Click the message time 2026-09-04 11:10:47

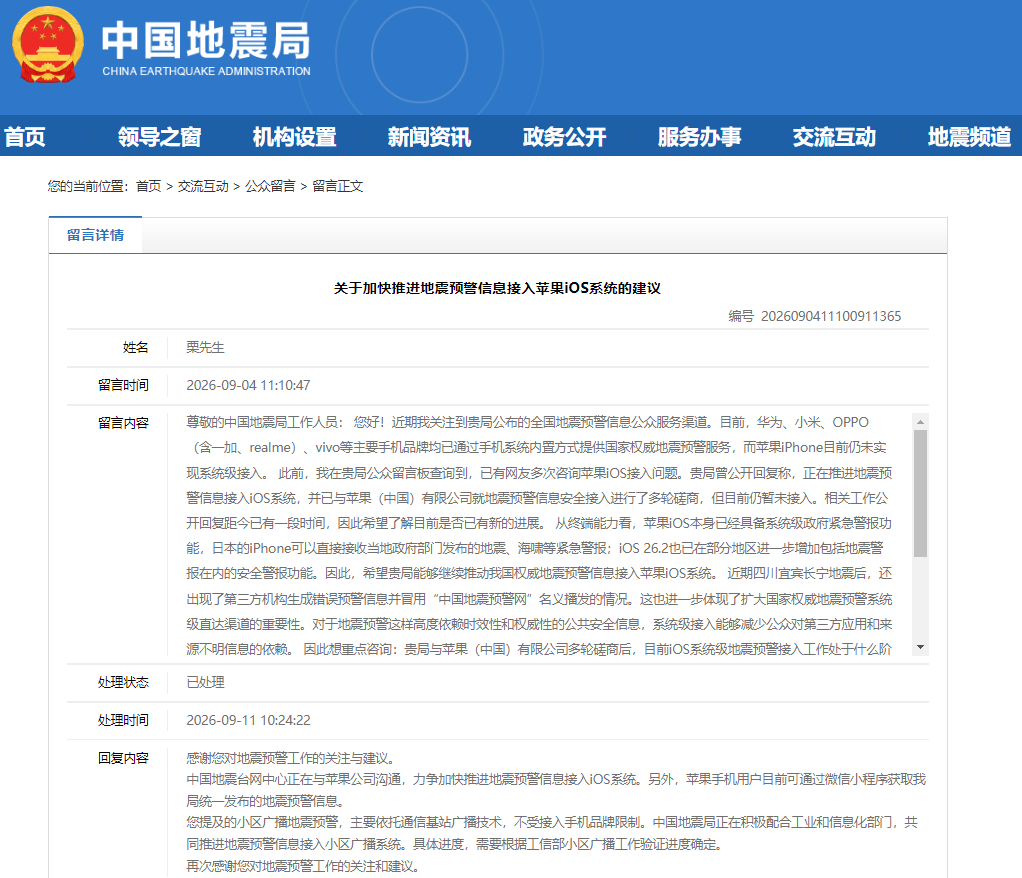click(x=248, y=385)
